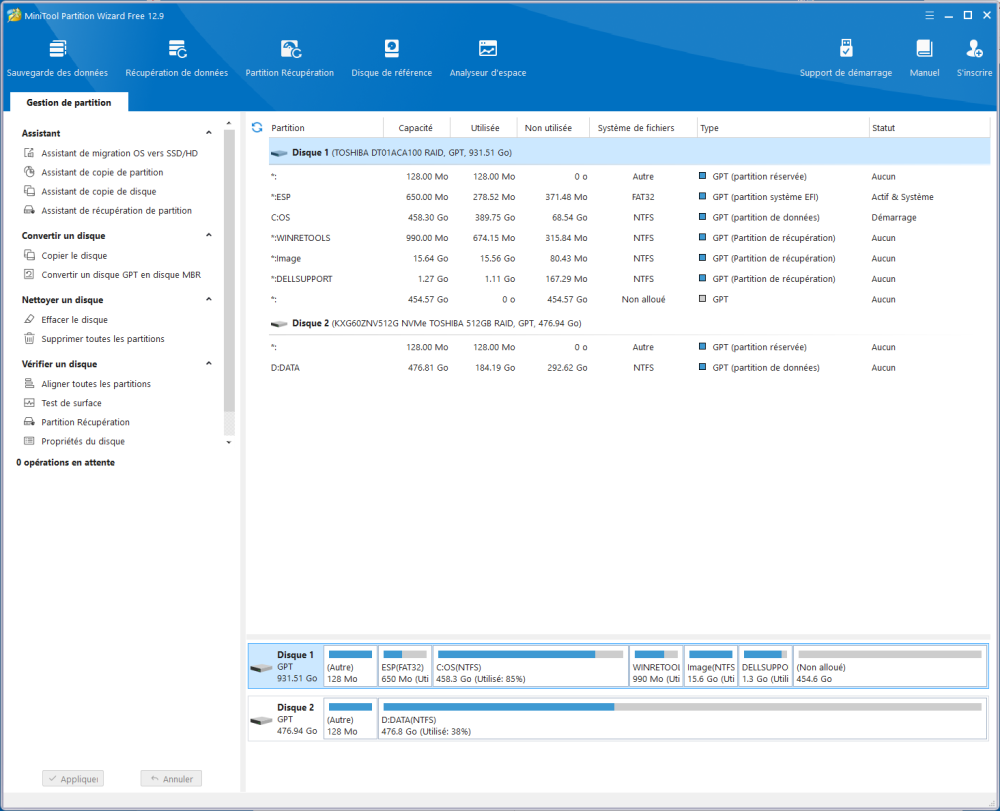
Task: Launch Analyseur d'espace tool
Action: (x=487, y=58)
